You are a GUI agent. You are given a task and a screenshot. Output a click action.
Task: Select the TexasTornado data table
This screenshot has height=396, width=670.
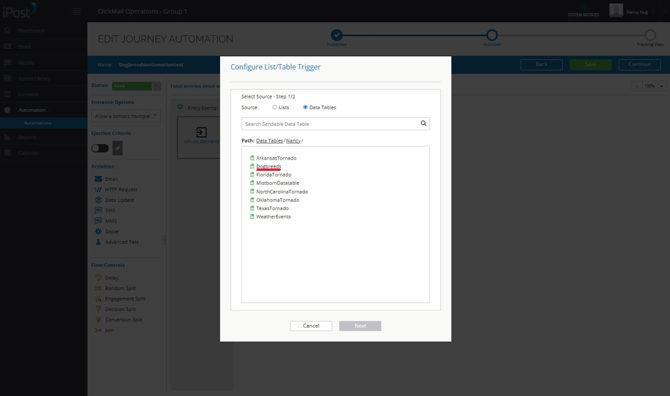coord(272,208)
